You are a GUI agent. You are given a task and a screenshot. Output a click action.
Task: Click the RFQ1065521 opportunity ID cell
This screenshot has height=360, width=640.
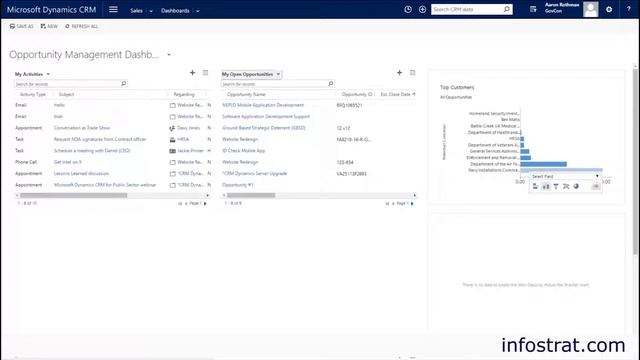pyautogui.click(x=349, y=105)
